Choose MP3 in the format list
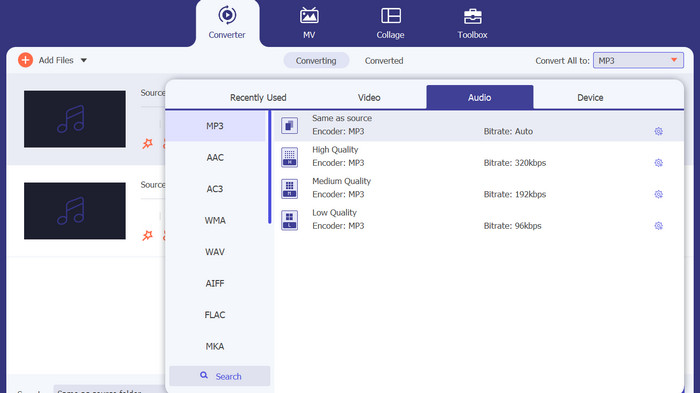700x393 pixels. pos(215,126)
